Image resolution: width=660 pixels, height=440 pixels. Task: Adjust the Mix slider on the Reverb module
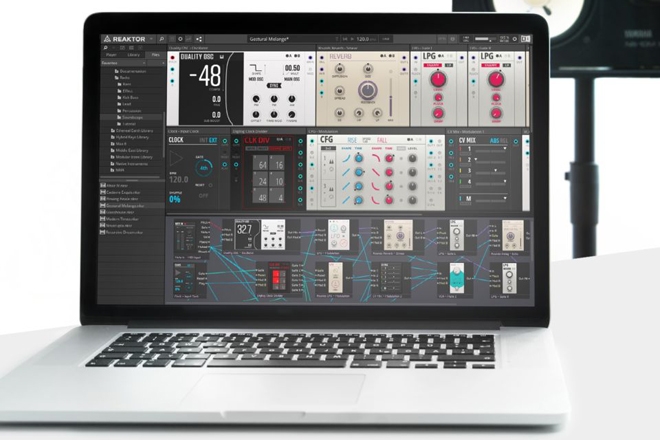[391, 99]
